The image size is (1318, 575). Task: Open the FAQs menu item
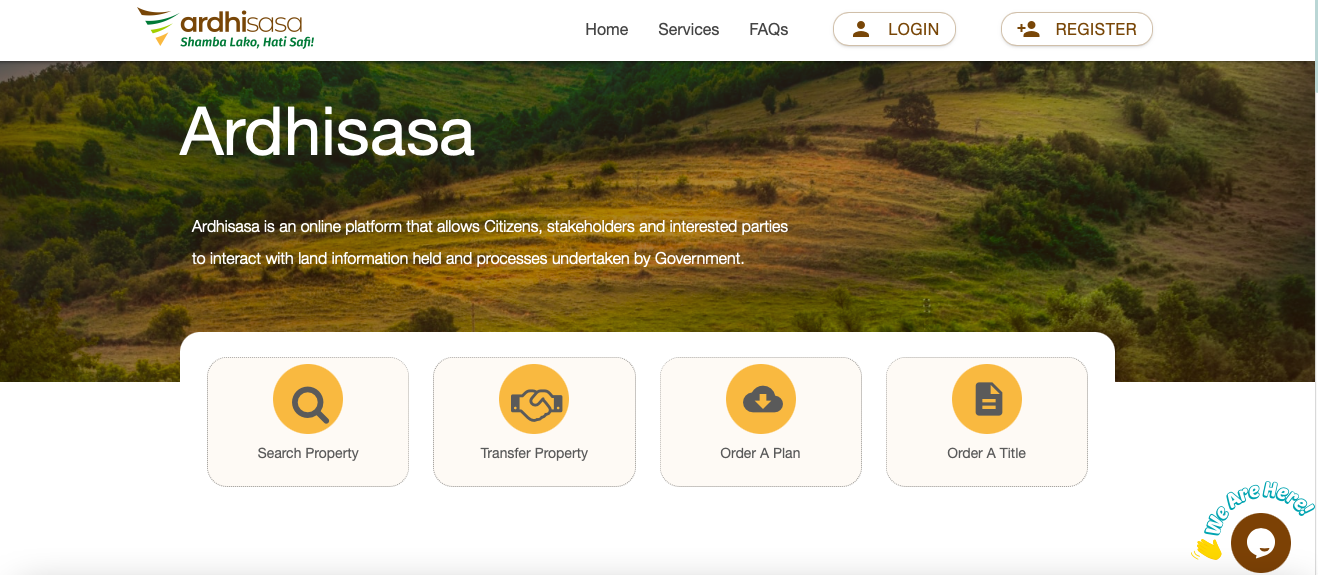(x=769, y=29)
